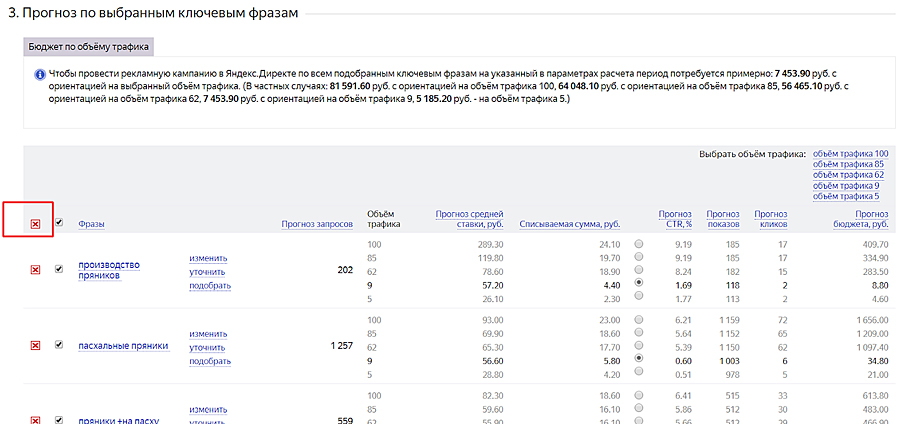Click 'уточнить' for 'пасхальные пряники'
Screen dimensions: 900x424
tap(207, 347)
